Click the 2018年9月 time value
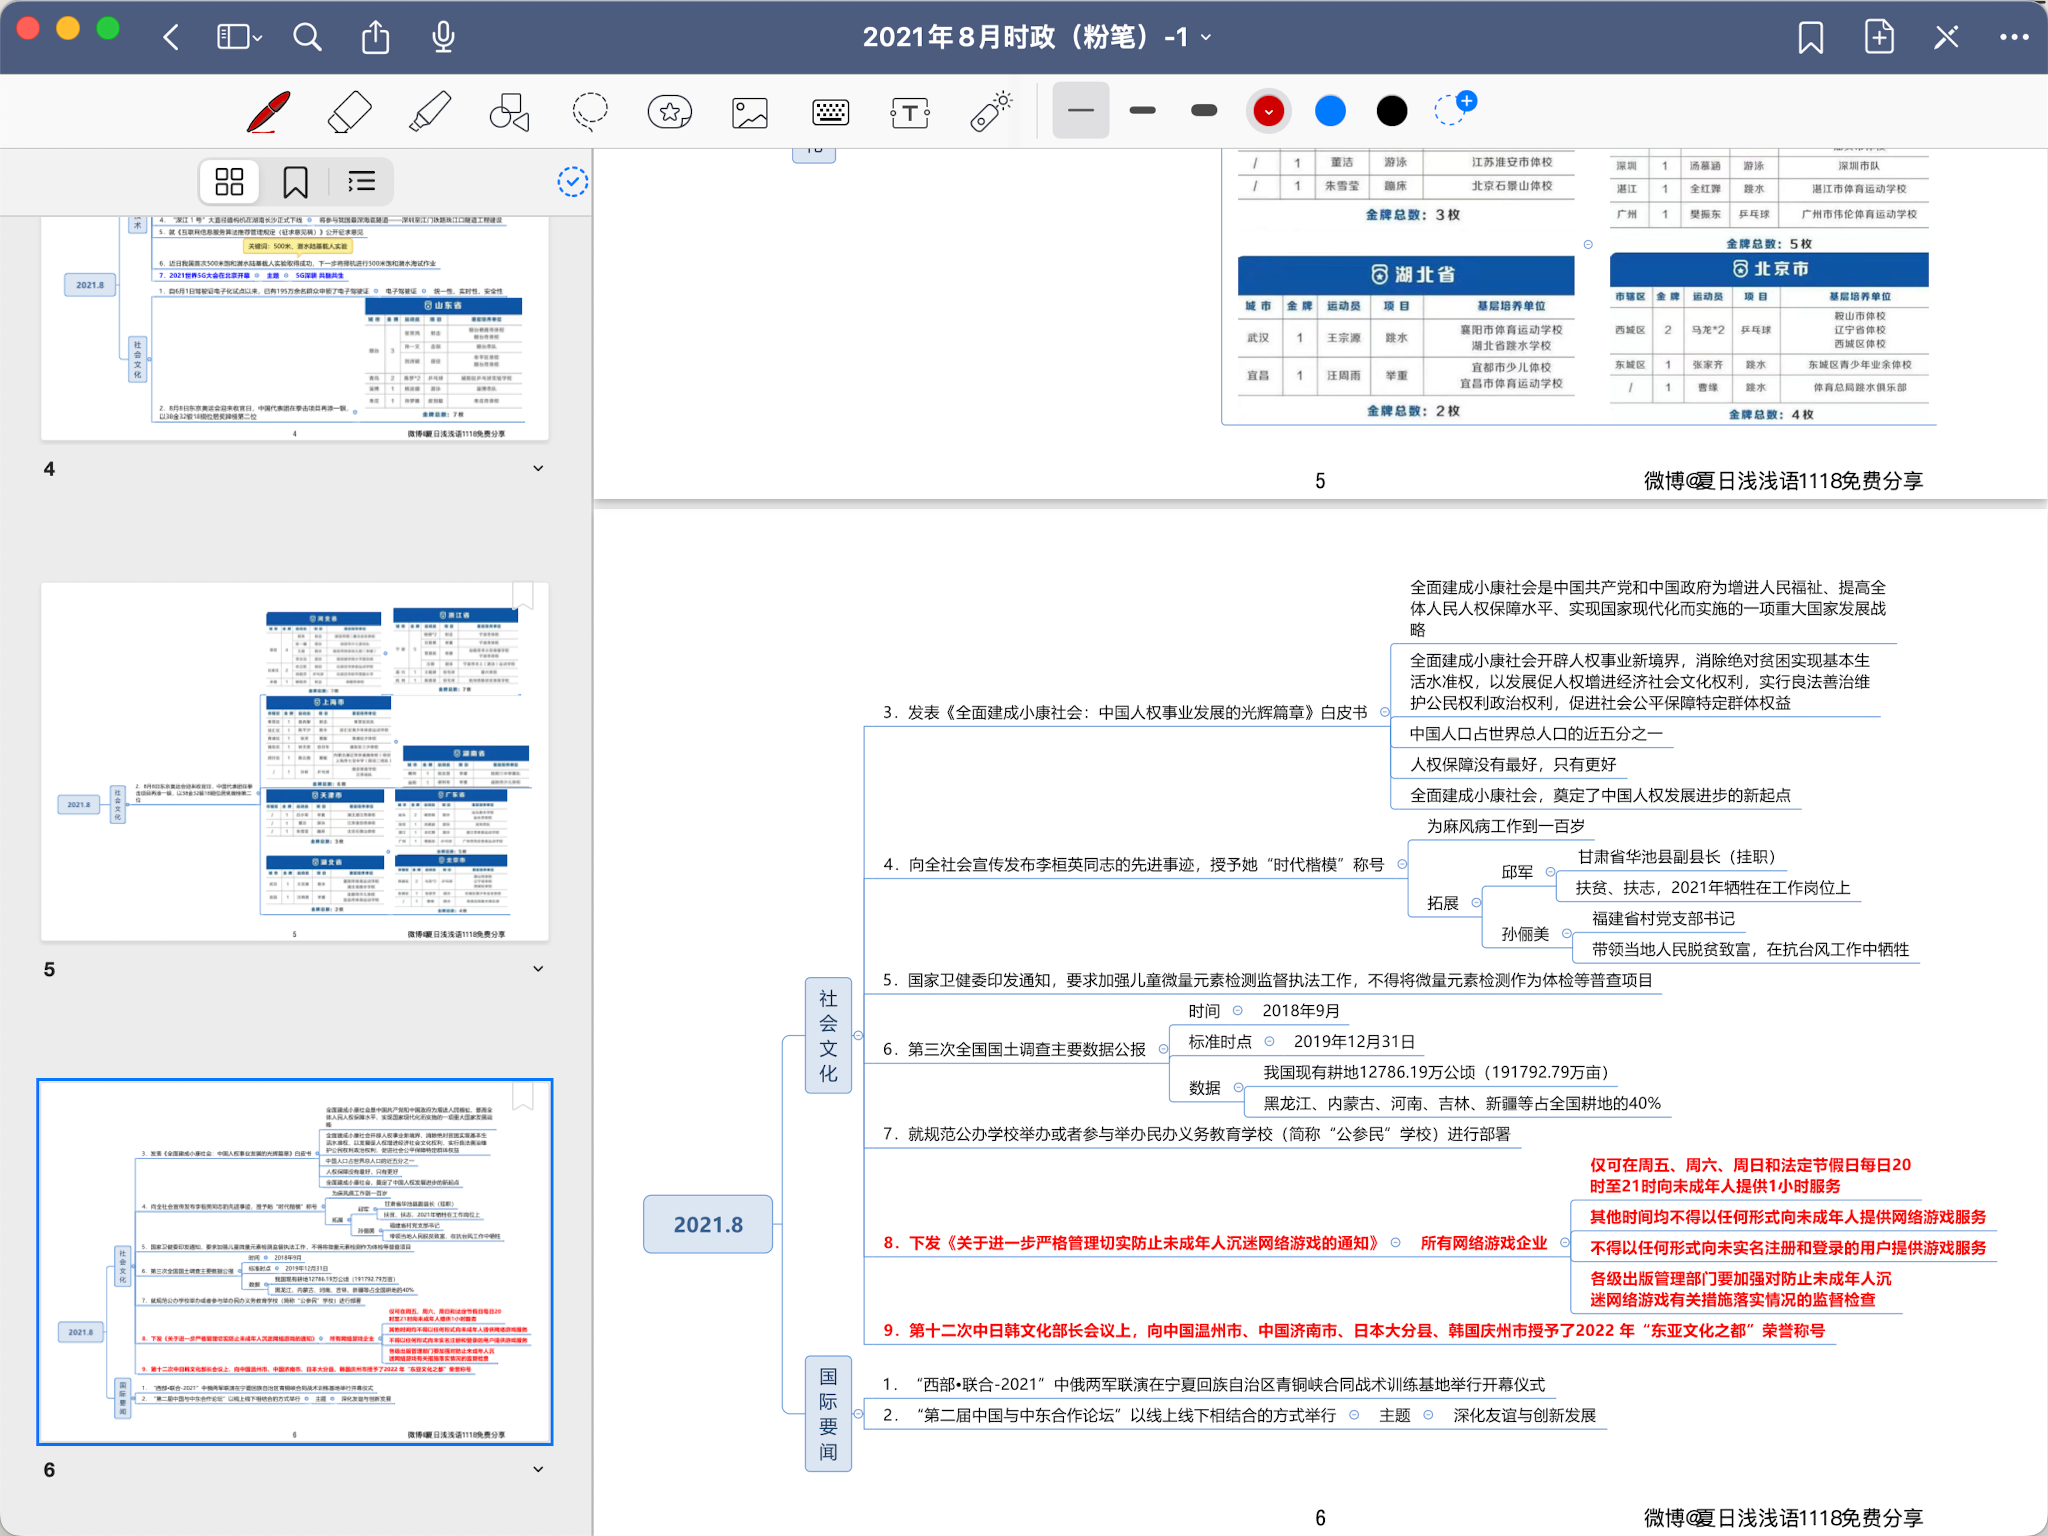The height and width of the screenshot is (1536, 2048). (x=1301, y=1011)
